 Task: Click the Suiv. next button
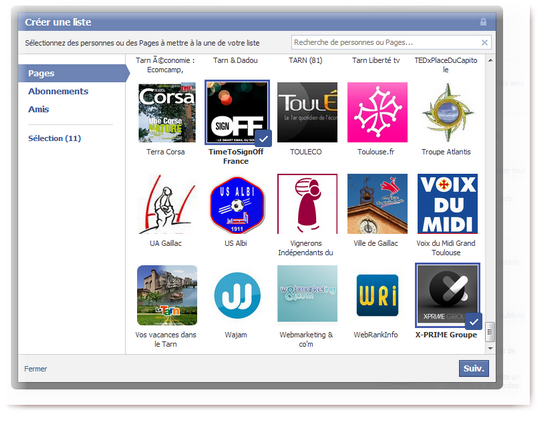pyautogui.click(x=474, y=369)
